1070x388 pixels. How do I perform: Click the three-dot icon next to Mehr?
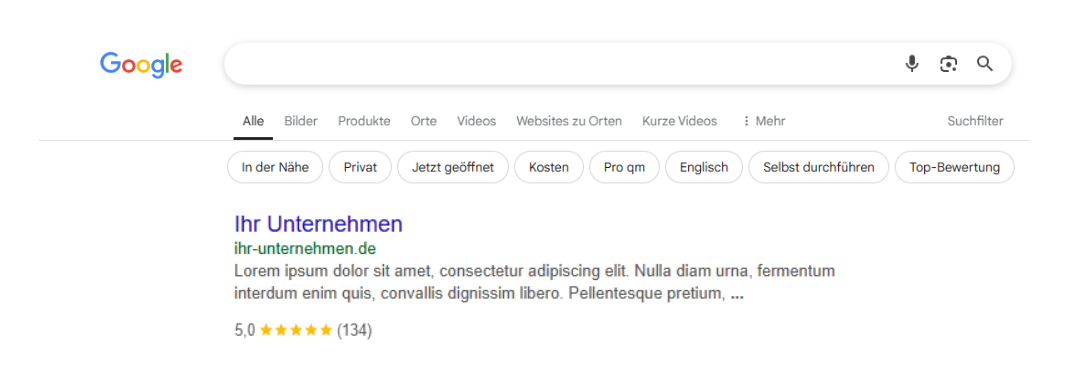tap(746, 121)
